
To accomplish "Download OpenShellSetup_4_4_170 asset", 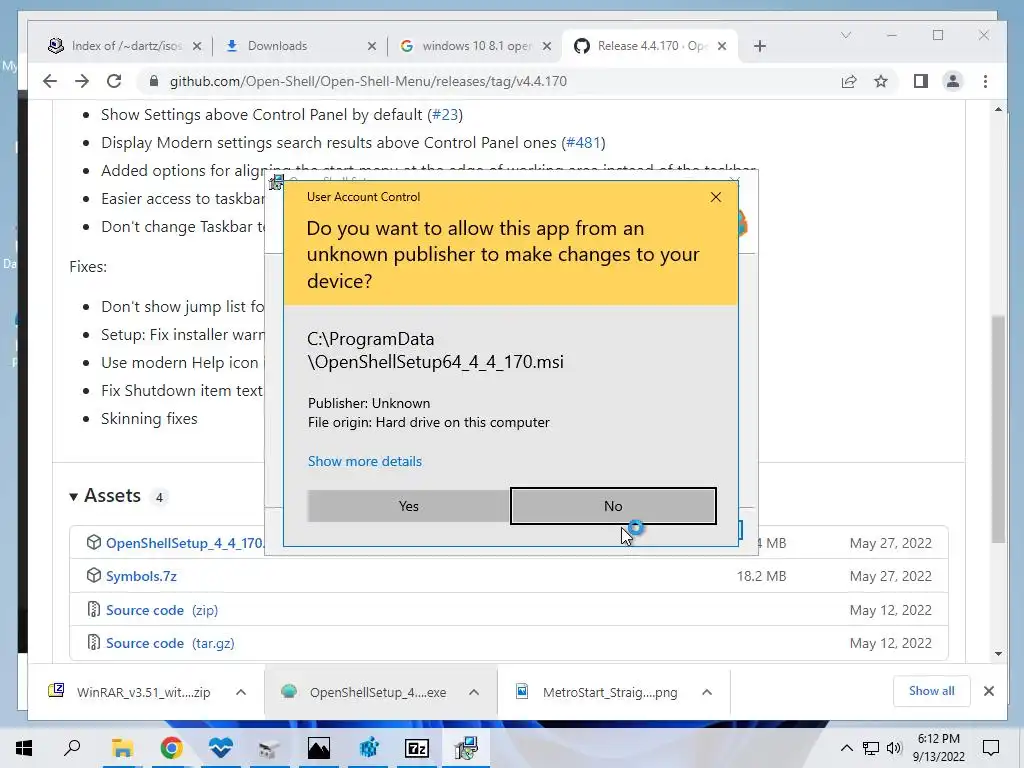I will coord(185,543).
